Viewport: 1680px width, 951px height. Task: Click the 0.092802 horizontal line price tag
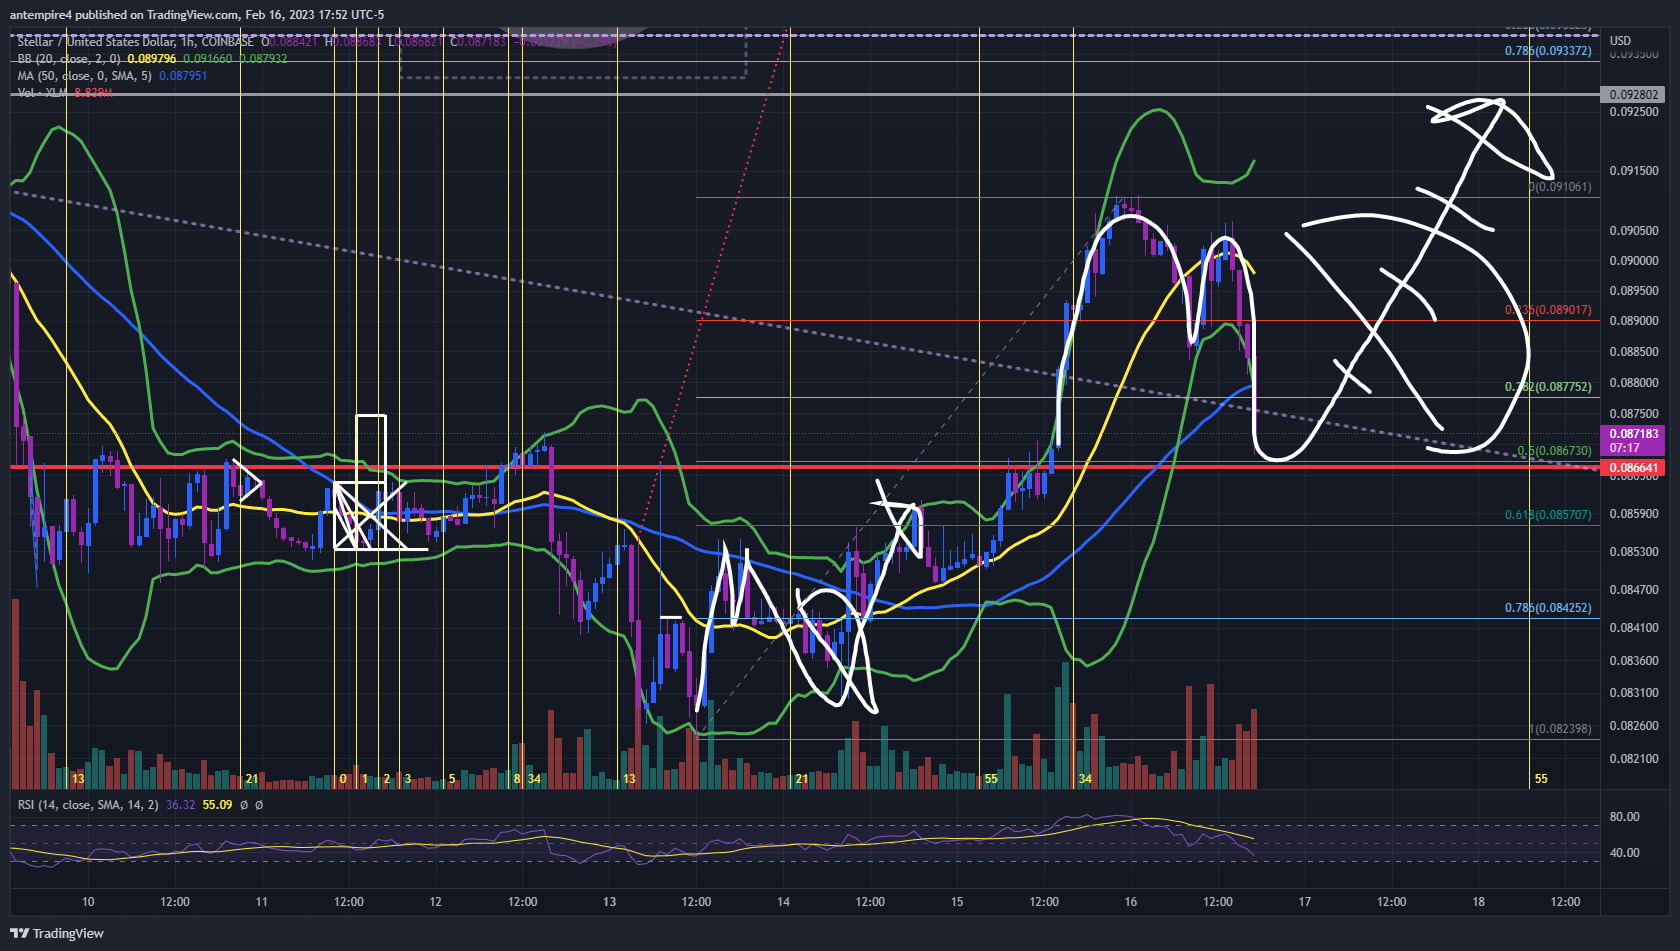tap(1634, 95)
